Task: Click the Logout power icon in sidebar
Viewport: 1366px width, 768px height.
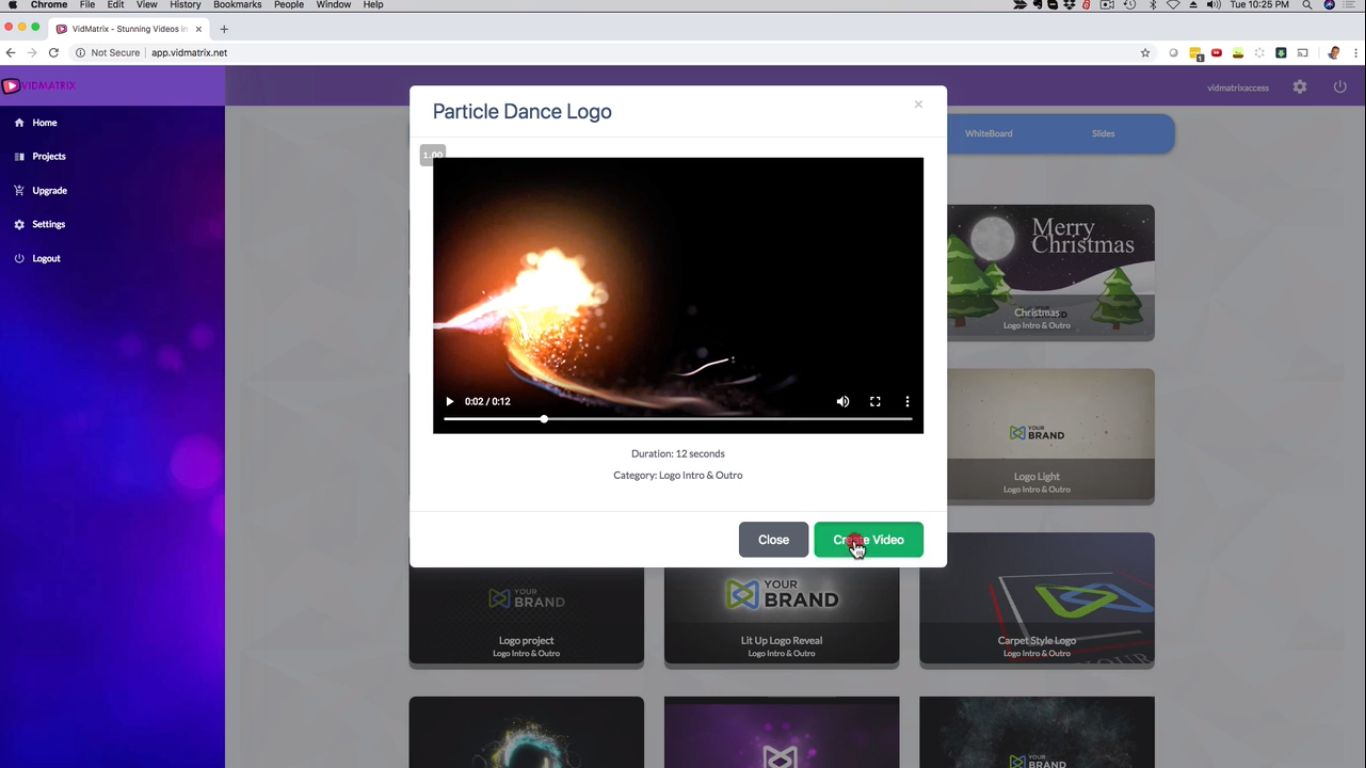Action: 19,259
